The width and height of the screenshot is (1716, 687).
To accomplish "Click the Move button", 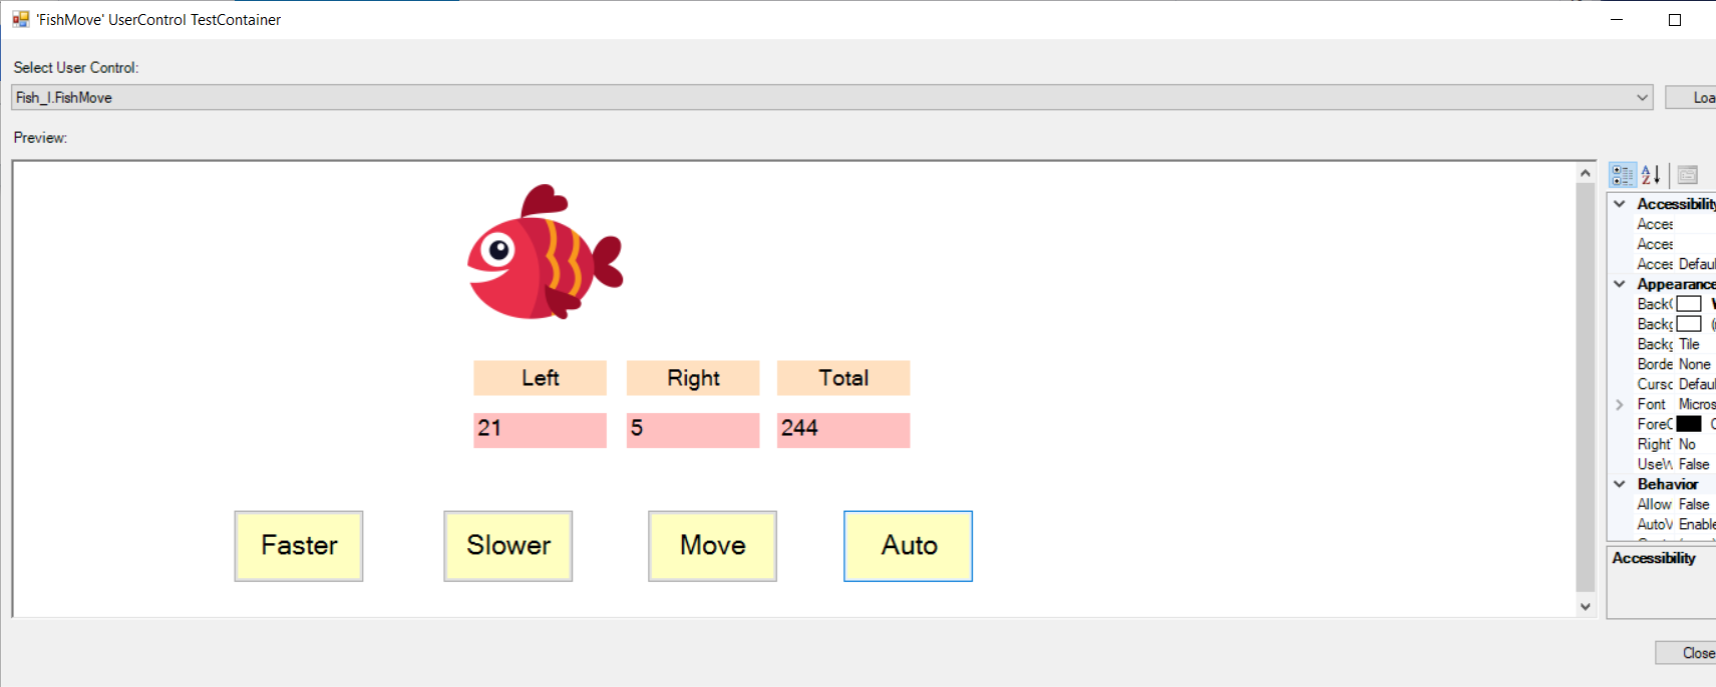I will coord(712,546).
